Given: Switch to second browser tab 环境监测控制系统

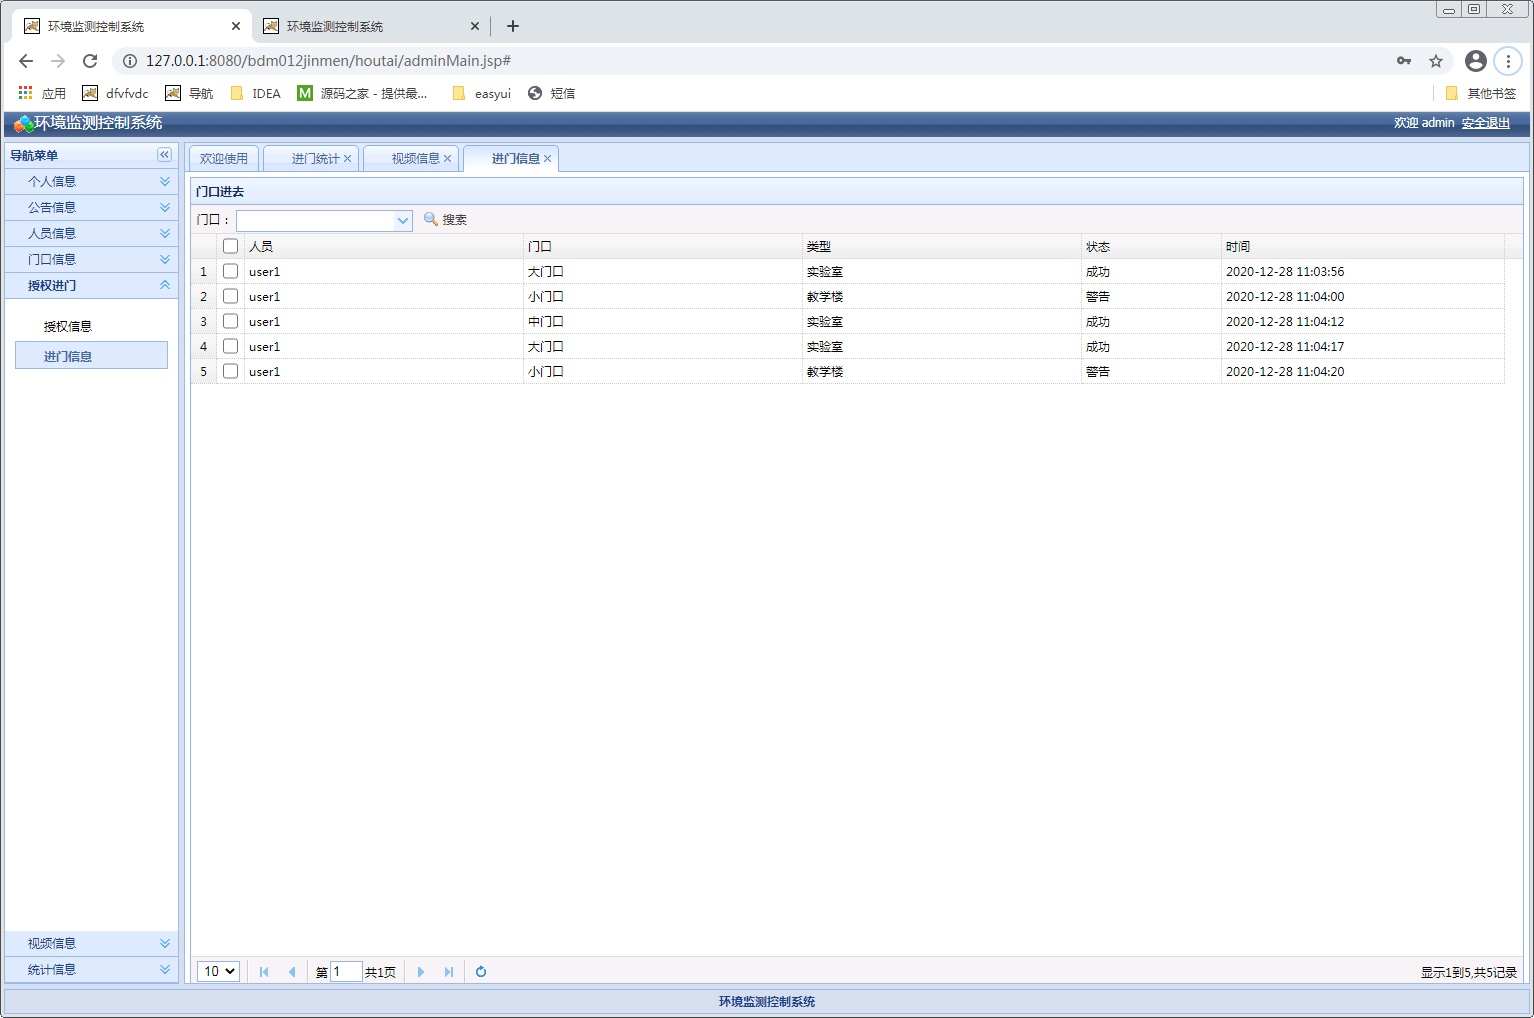Looking at the screenshot, I should coord(370,26).
